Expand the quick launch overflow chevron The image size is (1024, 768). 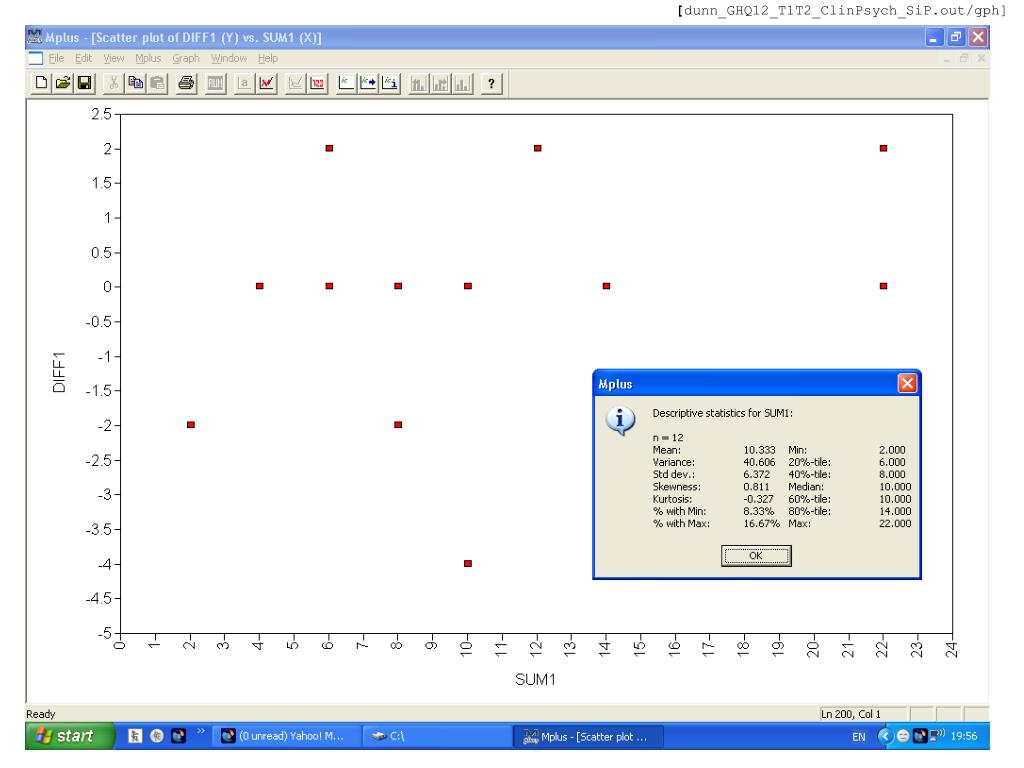200,731
